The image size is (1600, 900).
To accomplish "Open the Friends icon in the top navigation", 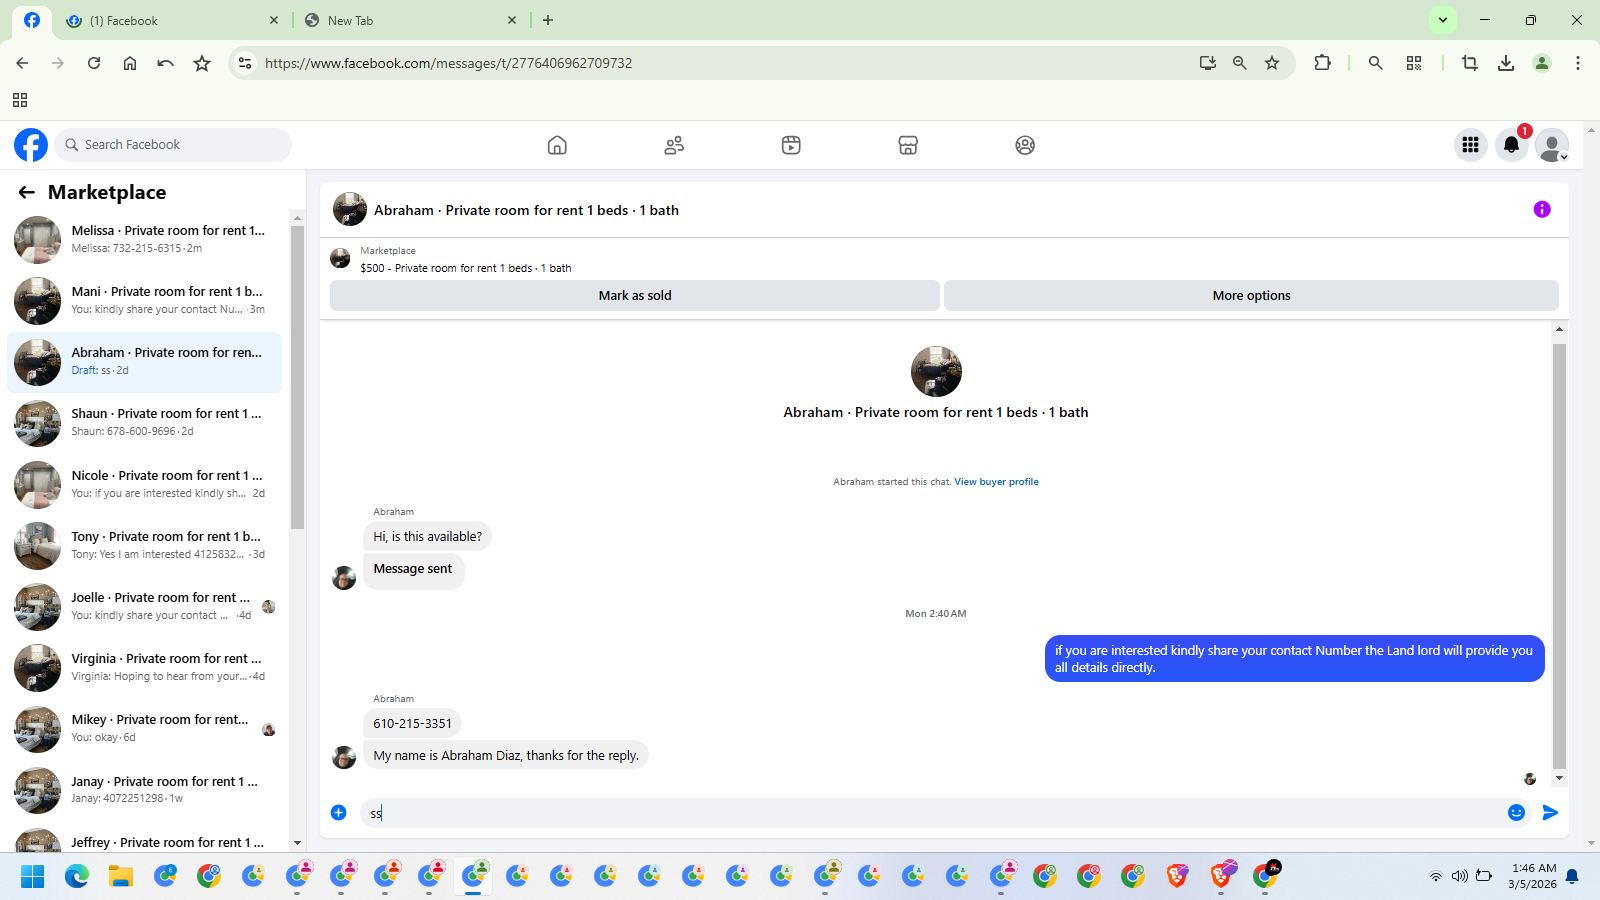I will click(674, 145).
